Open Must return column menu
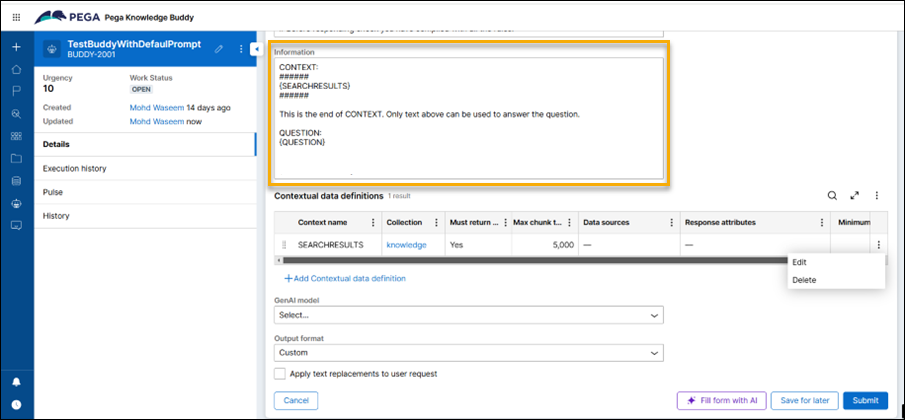 (x=506, y=222)
